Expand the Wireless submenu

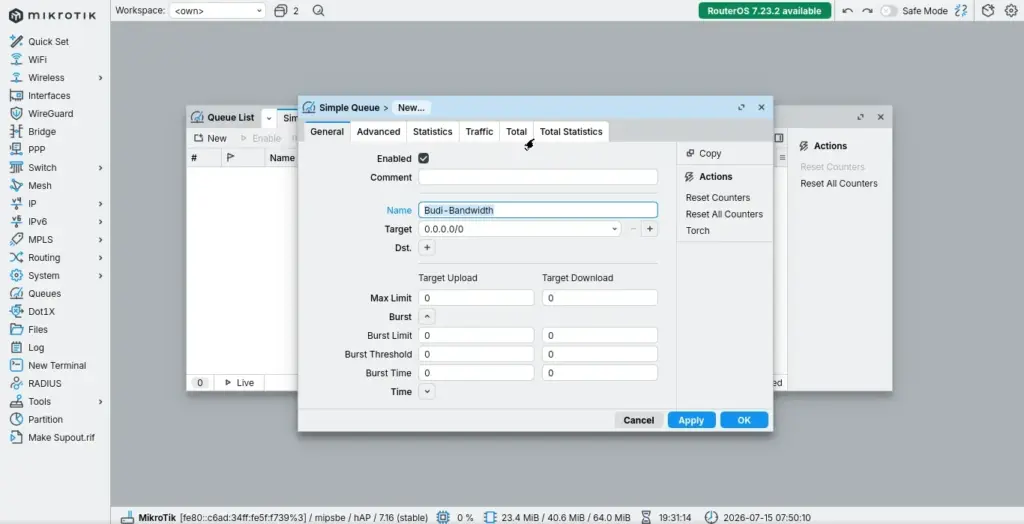tap(101, 77)
